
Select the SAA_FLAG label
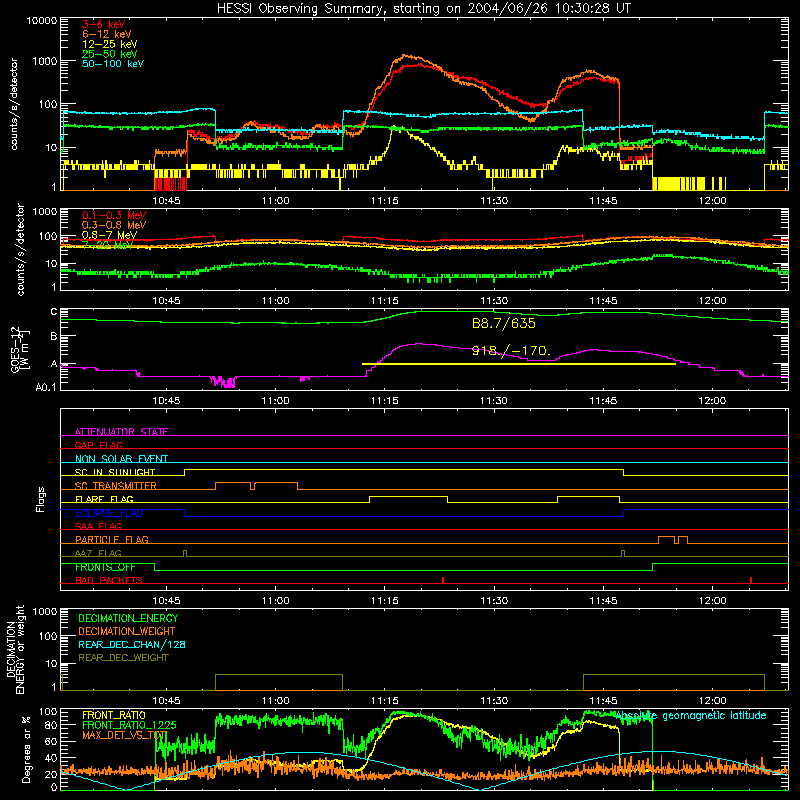(x=98, y=526)
